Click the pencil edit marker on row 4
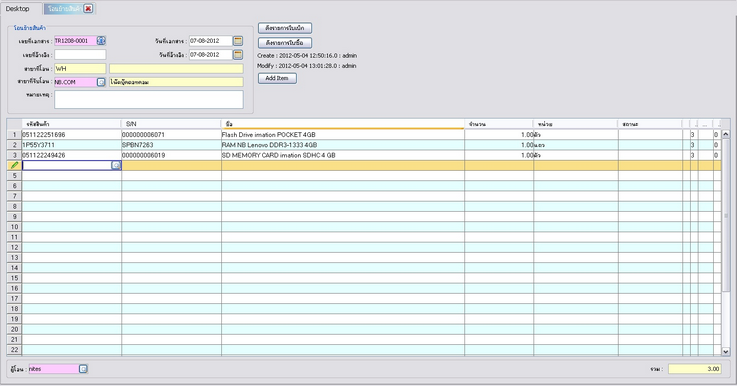Viewport: 737px width, 386px height. coord(15,165)
